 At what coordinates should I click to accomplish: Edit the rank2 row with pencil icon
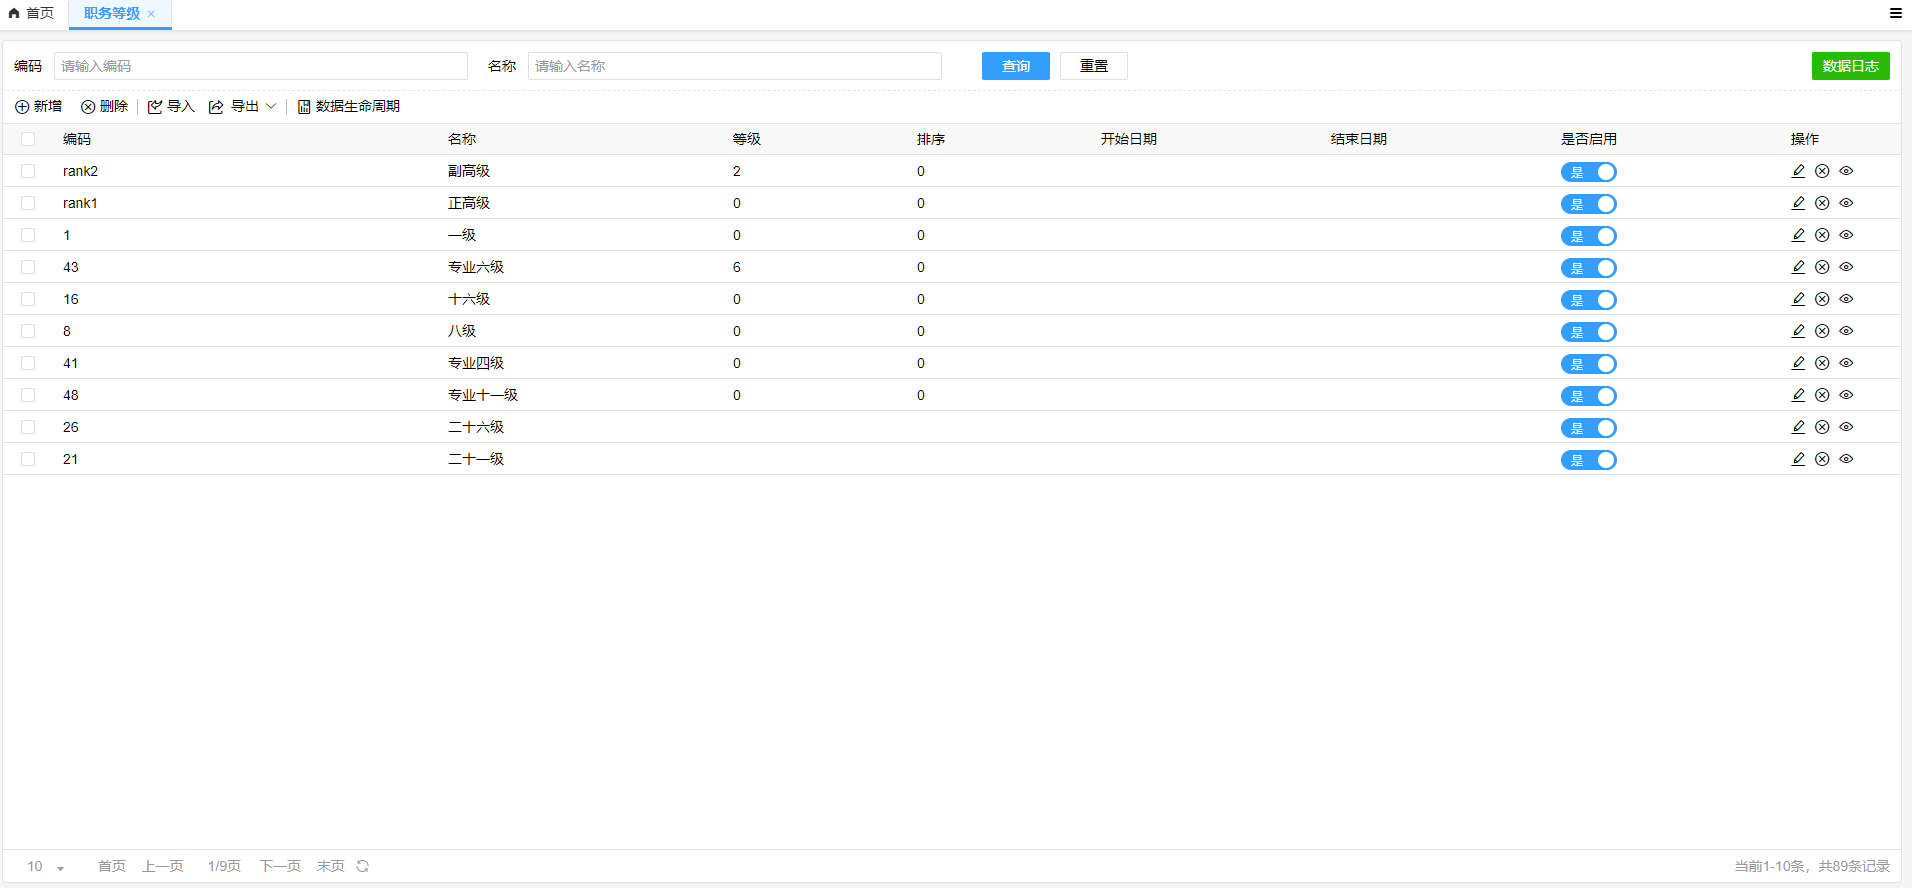(1798, 171)
